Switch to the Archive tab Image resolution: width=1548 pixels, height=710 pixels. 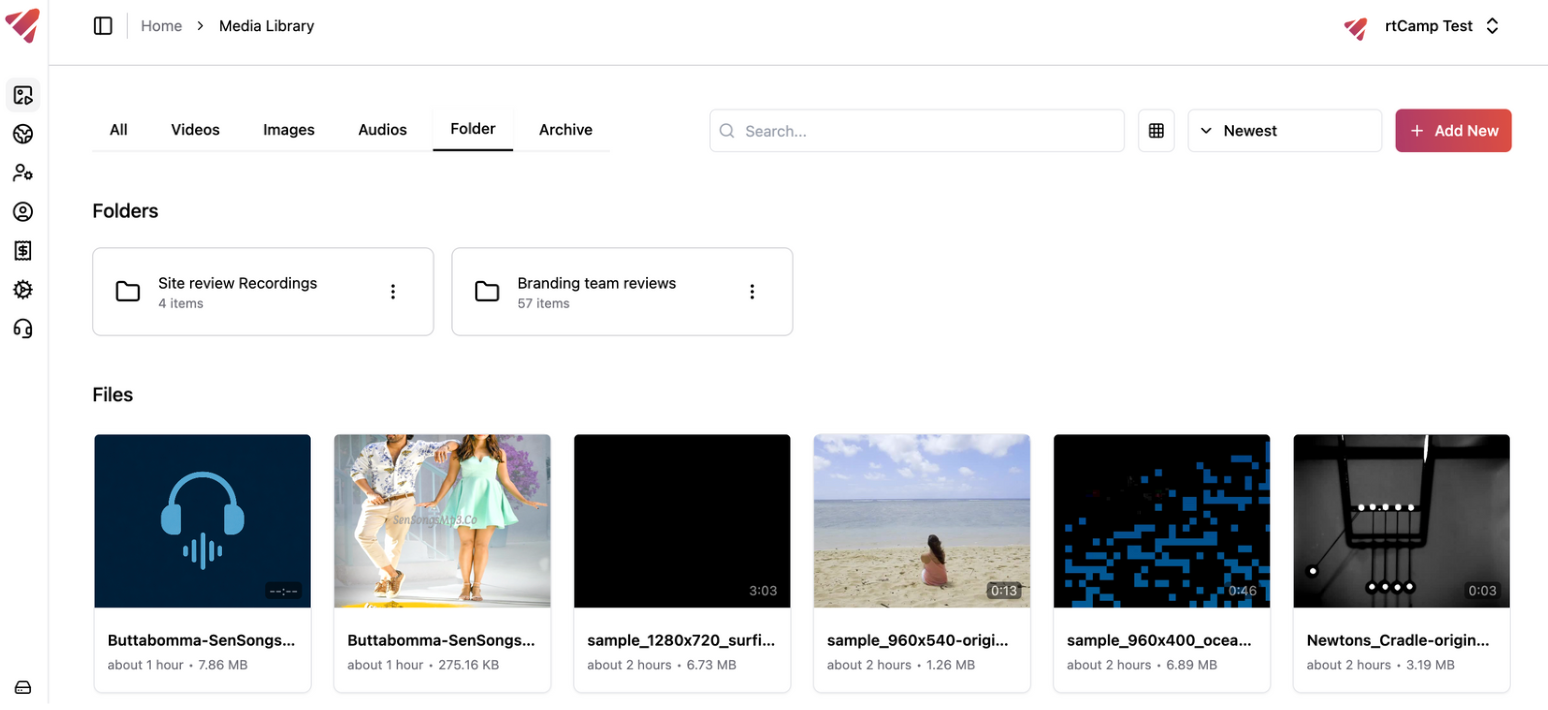[565, 129]
